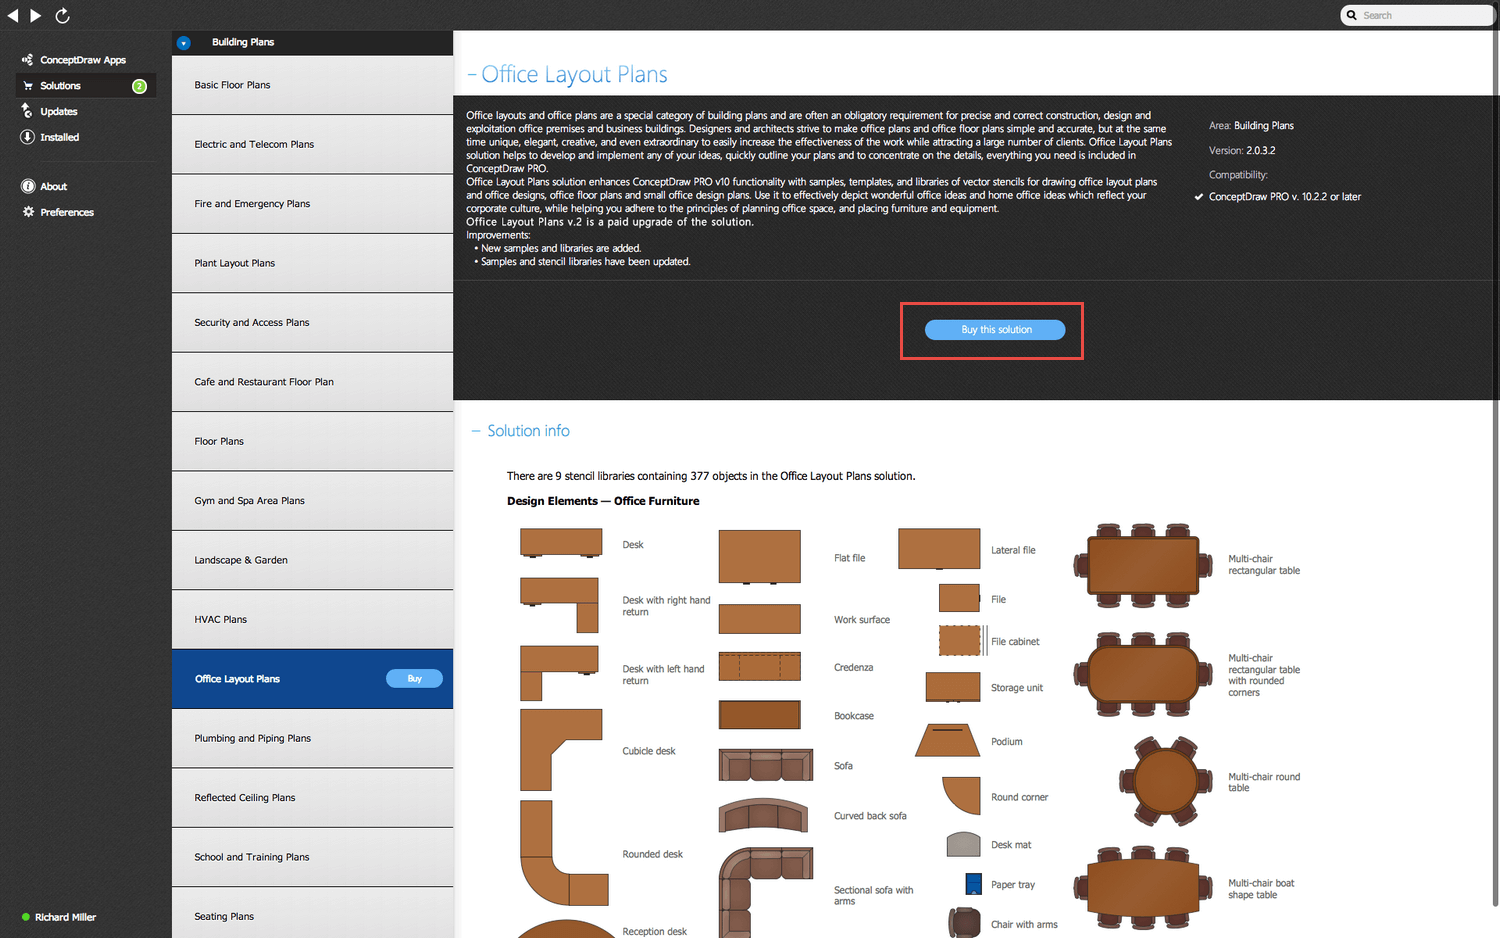Select Plant Layout Plans
The width and height of the screenshot is (1500, 938).
point(312,263)
